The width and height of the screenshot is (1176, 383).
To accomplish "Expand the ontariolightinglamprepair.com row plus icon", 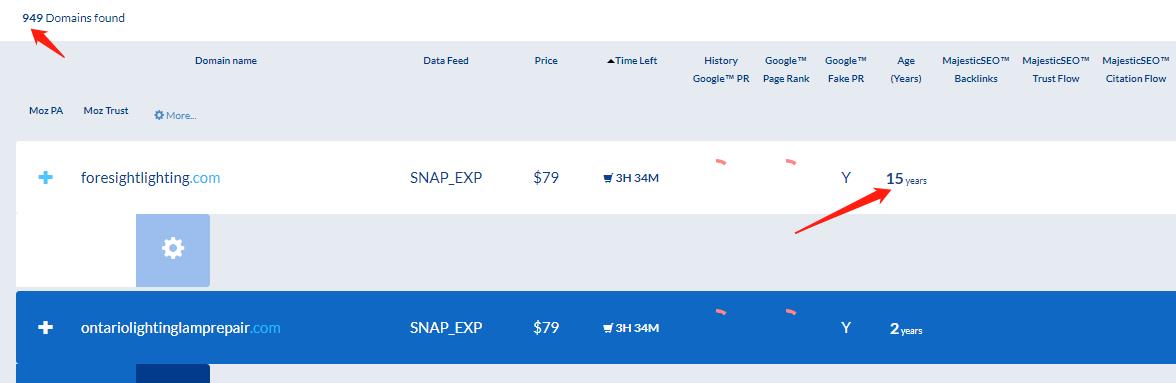I will click(46, 328).
